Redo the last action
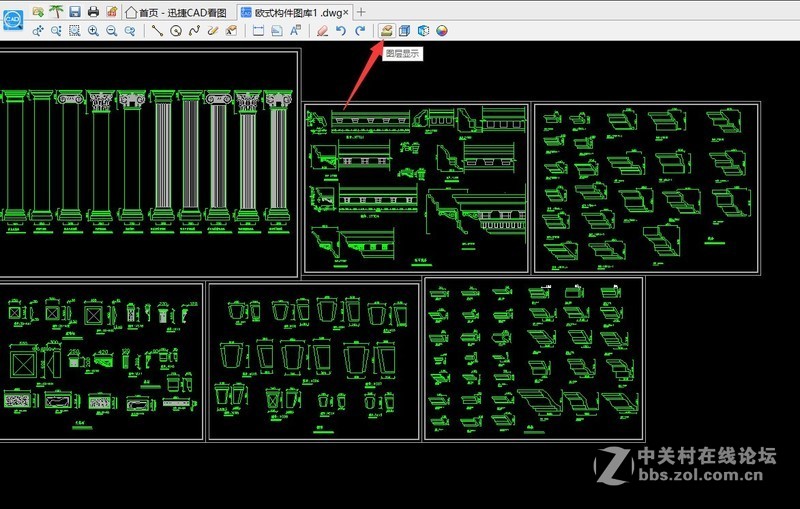This screenshot has width=800, height=509. (360, 31)
